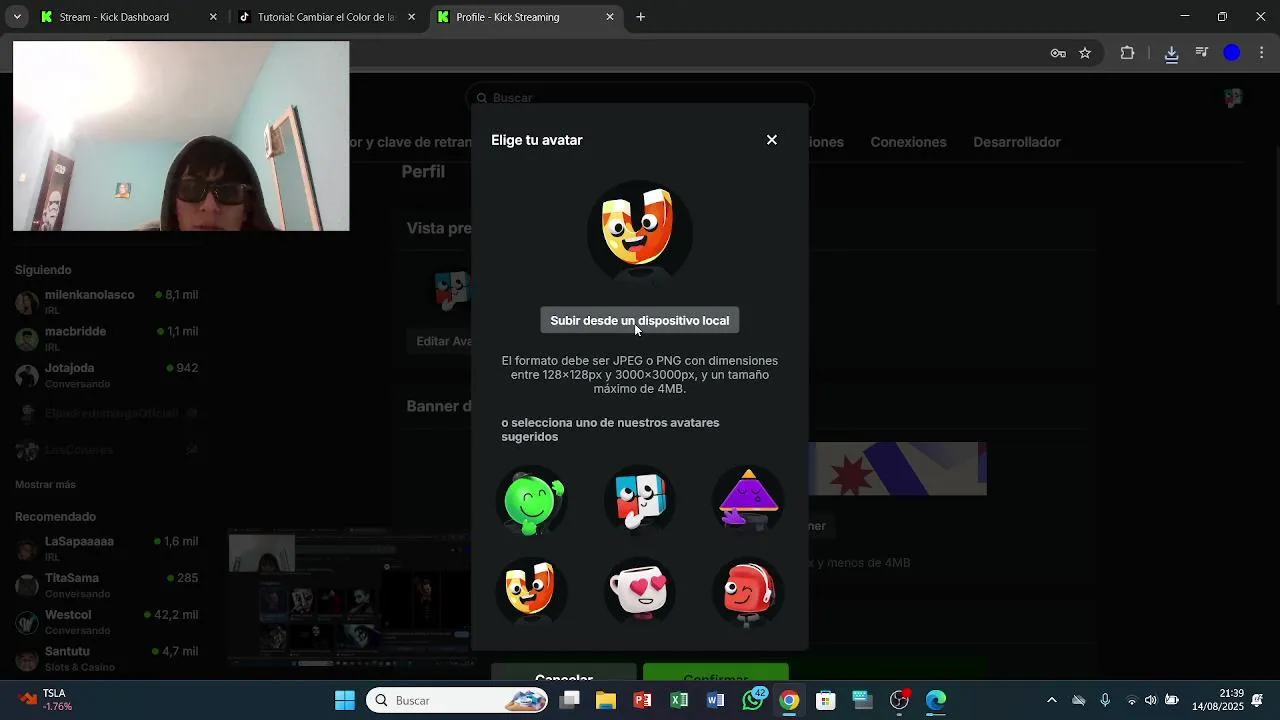This screenshot has height=720, width=1280.
Task: Select the red headphones avatar
Action: point(748,591)
